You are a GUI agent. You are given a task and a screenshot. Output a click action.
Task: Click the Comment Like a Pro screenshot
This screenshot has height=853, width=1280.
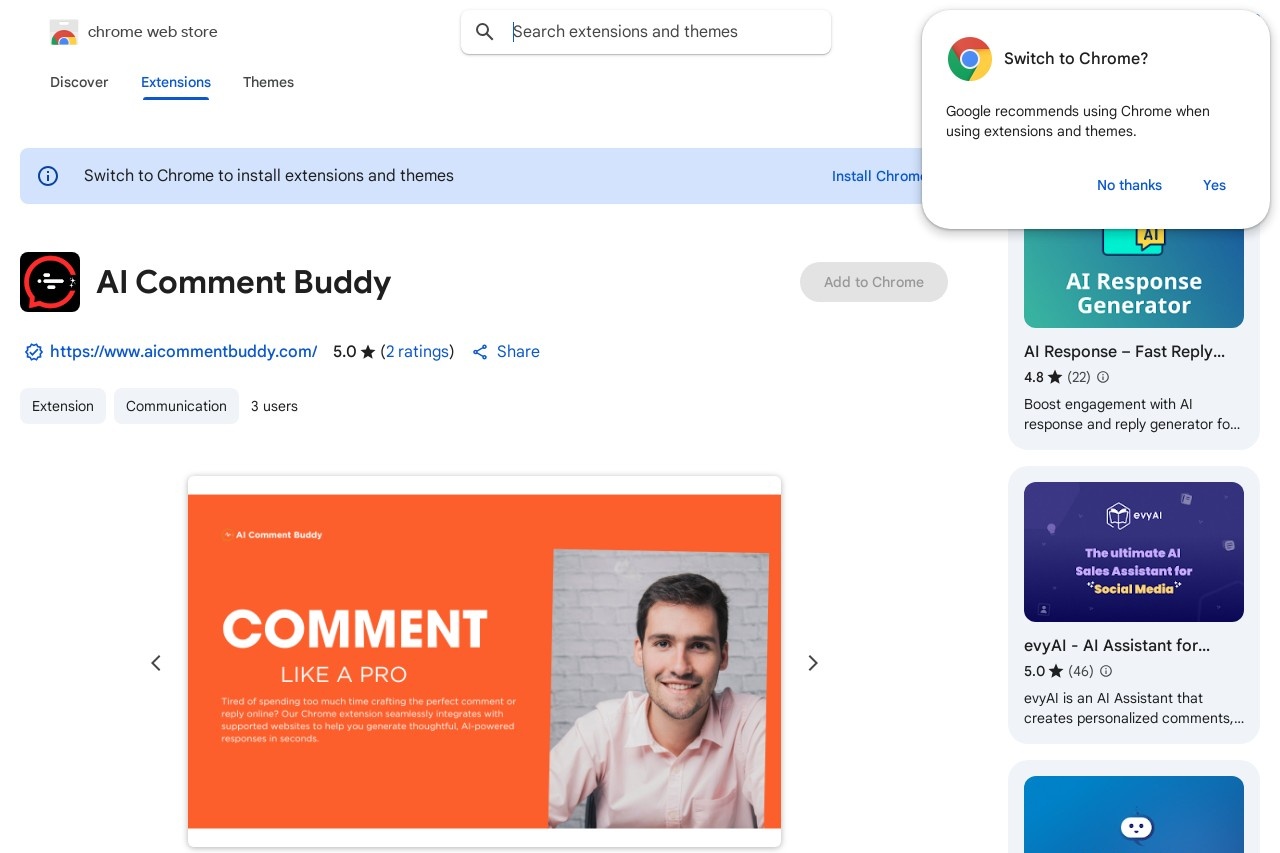click(484, 661)
